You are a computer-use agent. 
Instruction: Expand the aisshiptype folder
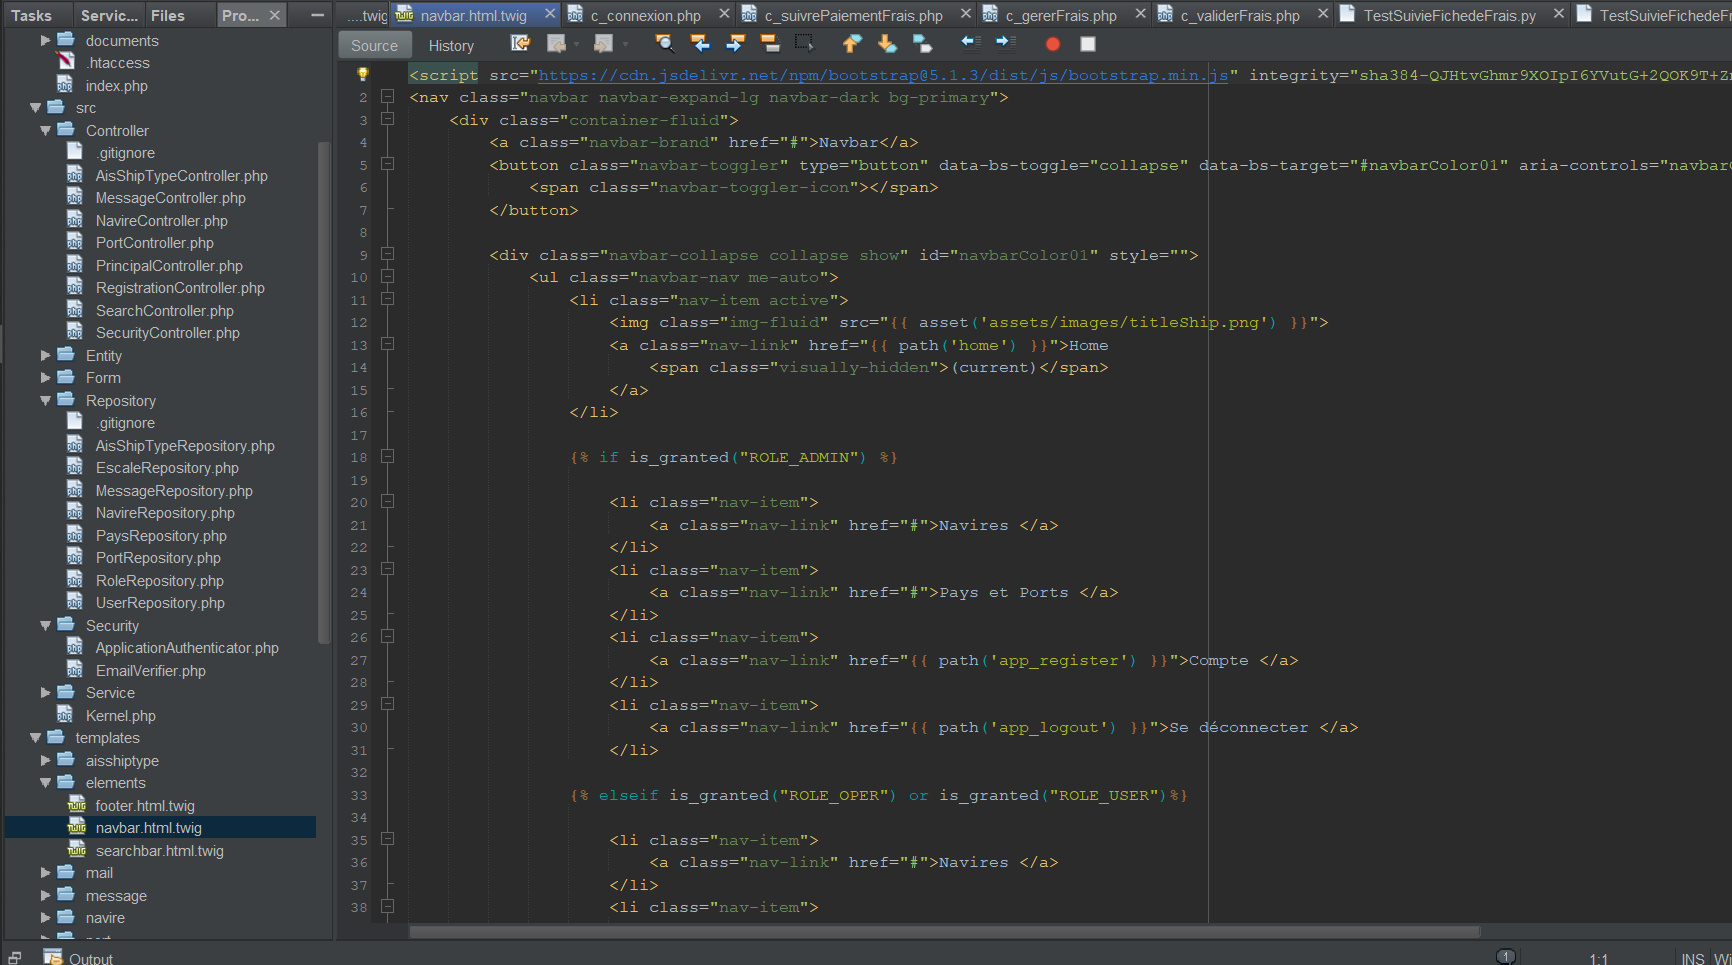[x=45, y=760]
